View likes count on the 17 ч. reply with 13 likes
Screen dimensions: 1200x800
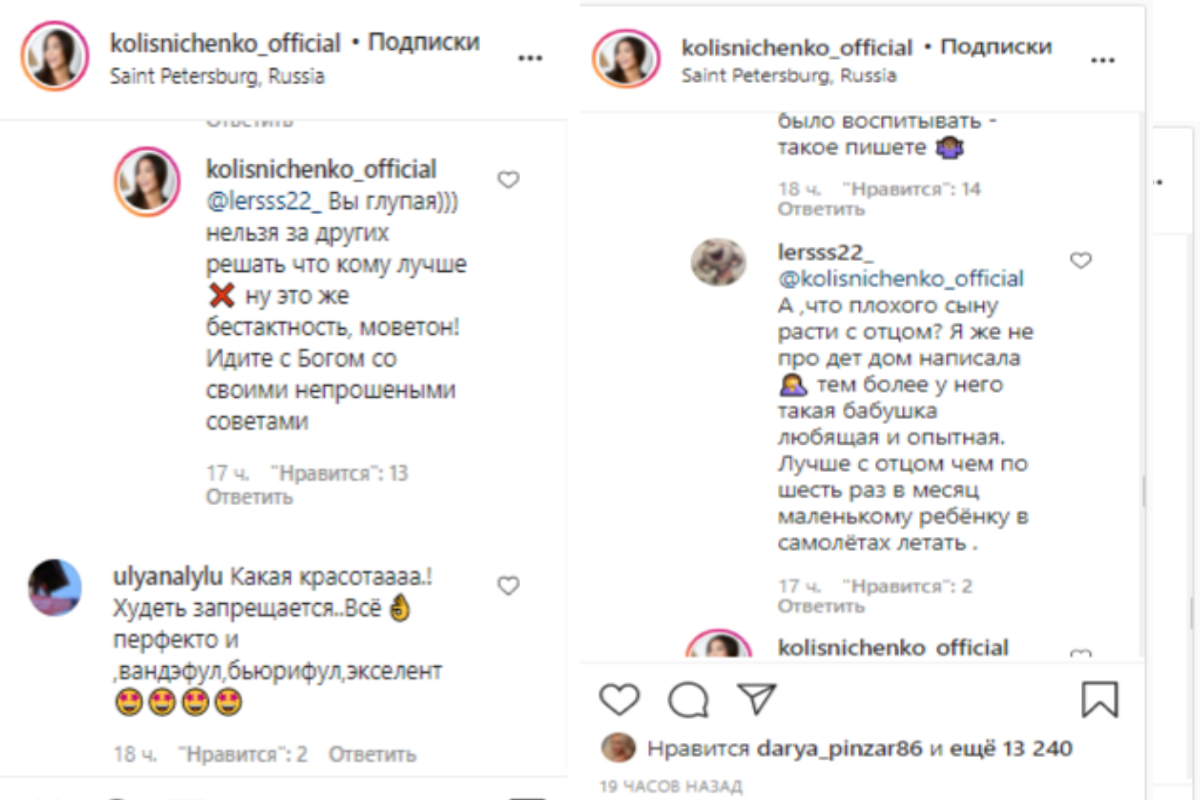tap(339, 473)
